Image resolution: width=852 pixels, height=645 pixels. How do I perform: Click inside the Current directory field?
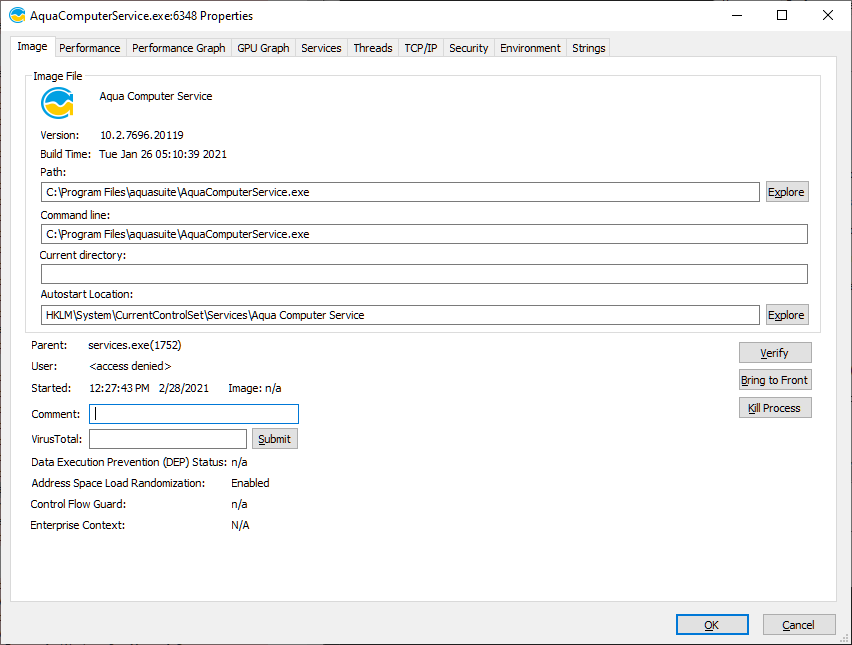[423, 274]
